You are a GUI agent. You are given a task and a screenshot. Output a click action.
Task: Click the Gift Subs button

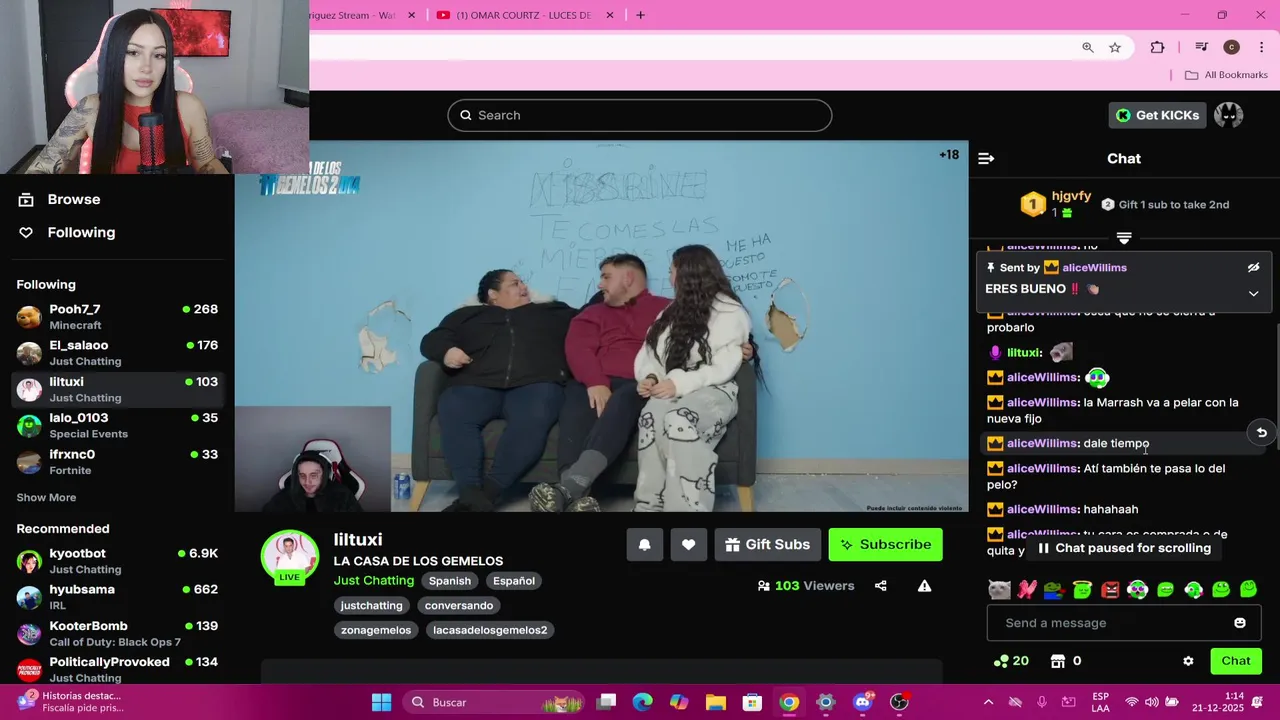click(767, 544)
